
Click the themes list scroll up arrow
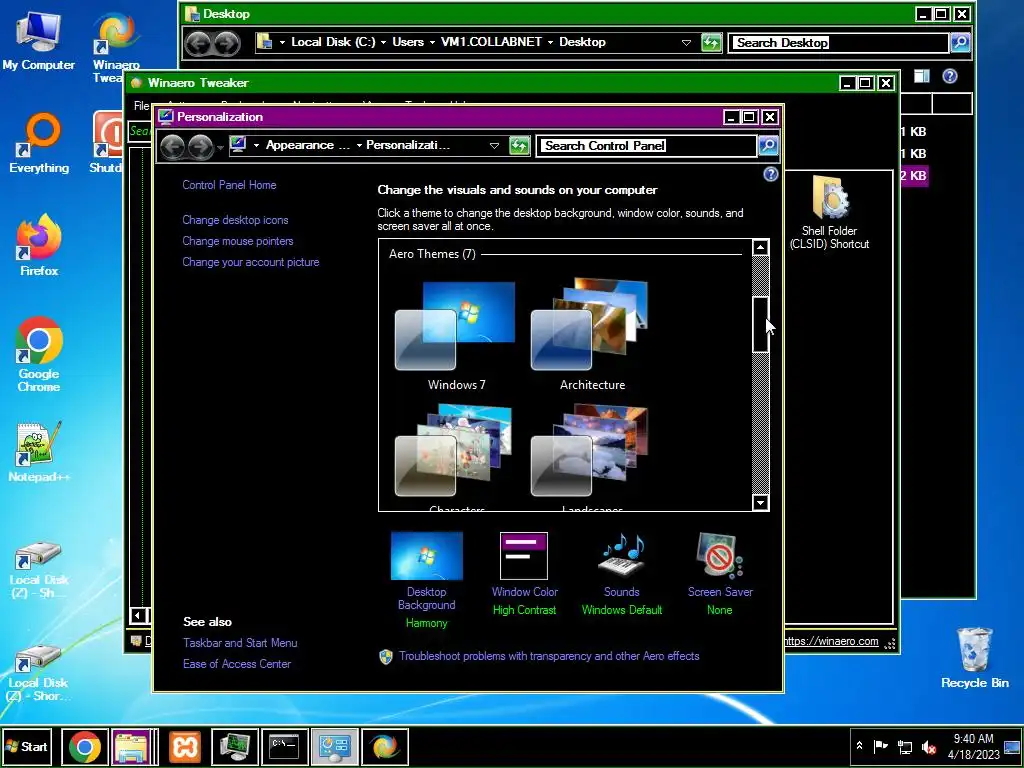point(760,248)
